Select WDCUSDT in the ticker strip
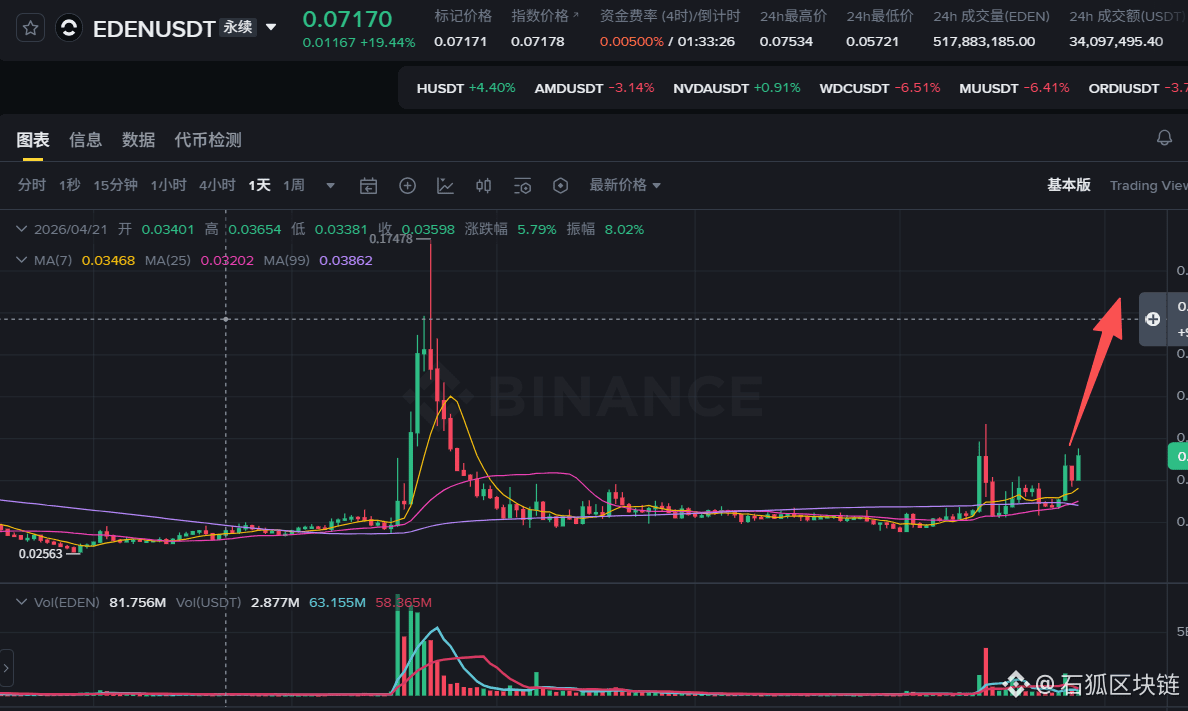The width and height of the screenshot is (1188, 711). (x=880, y=88)
